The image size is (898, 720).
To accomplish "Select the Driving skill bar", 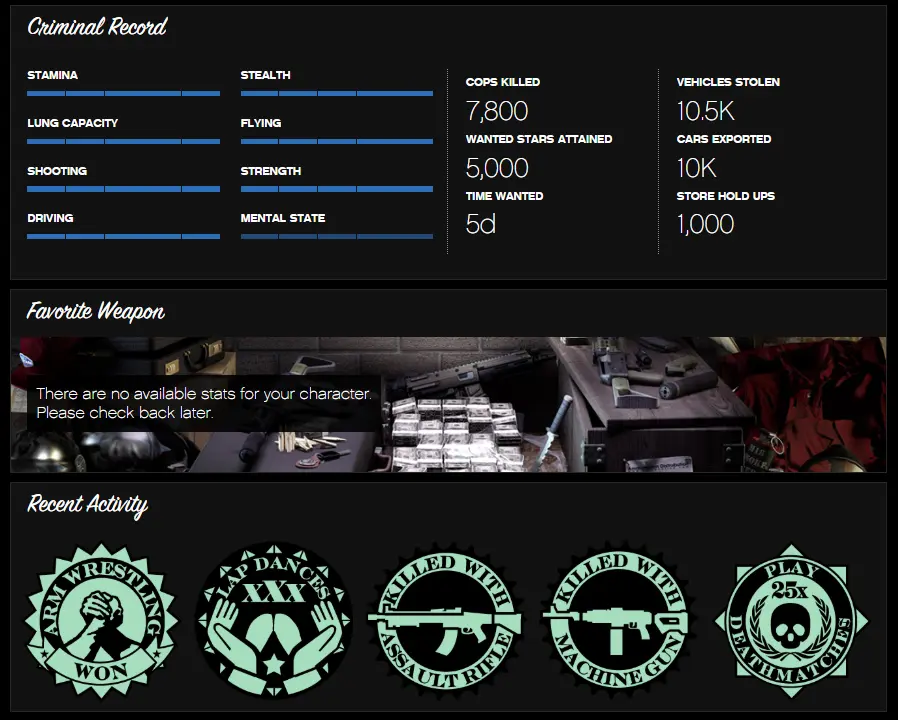I will (123, 236).
